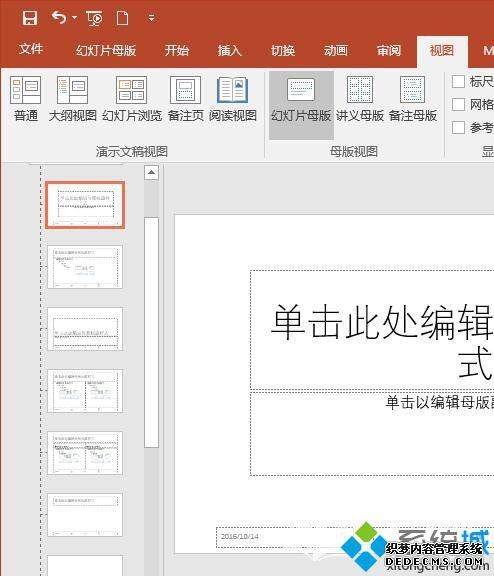Open the 动画 tab
This screenshot has width=494, height=576.
click(336, 50)
